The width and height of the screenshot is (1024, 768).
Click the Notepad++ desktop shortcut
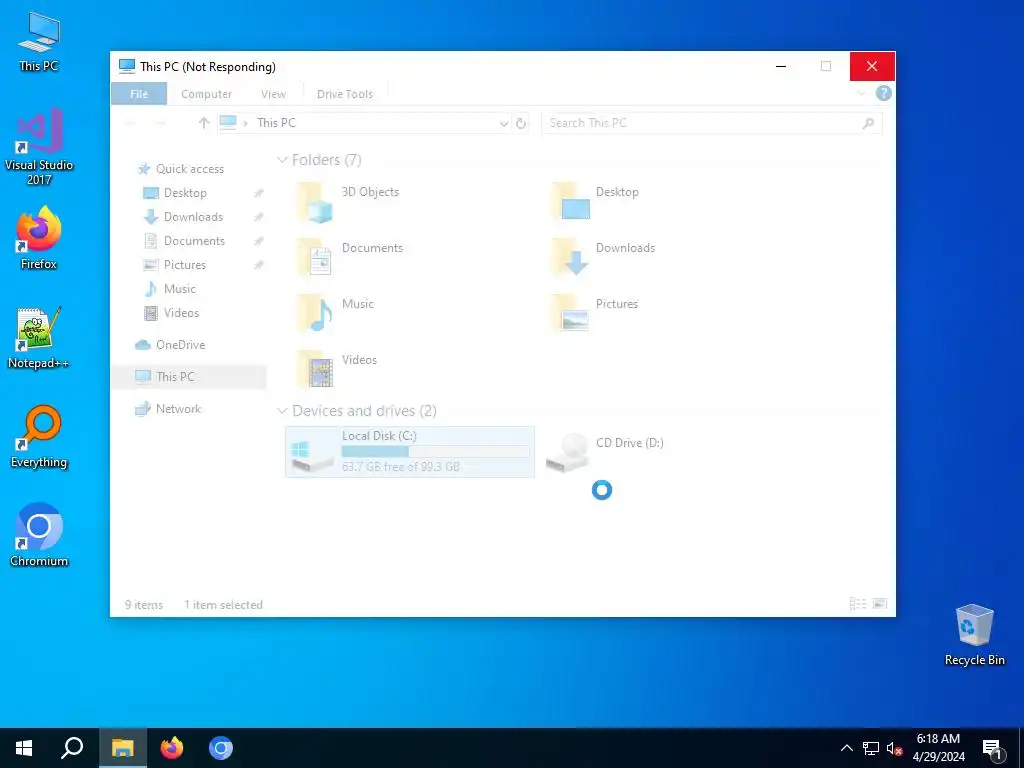[x=39, y=338]
